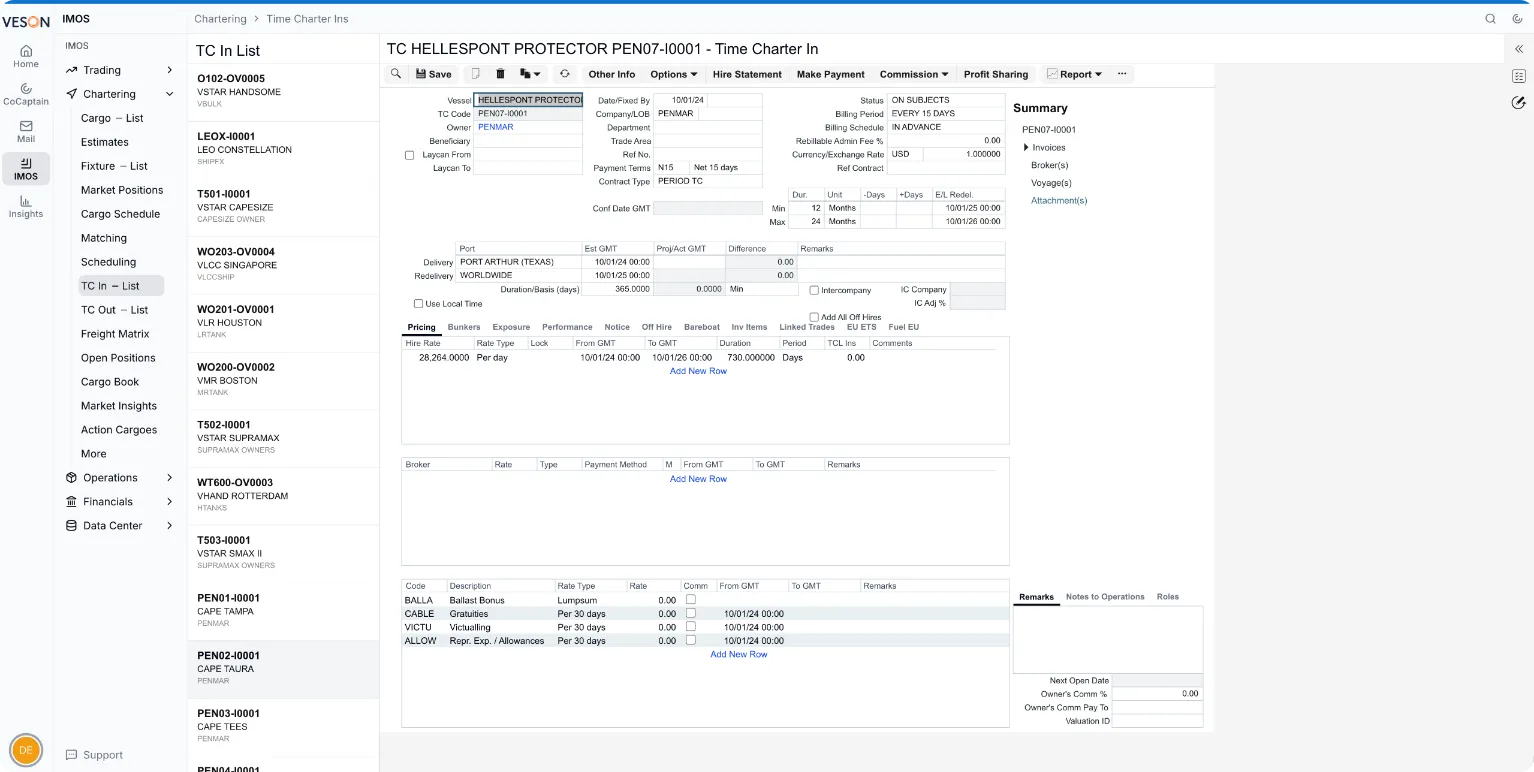Viewport: 1534px width, 772px height.
Task: Create a new blank document
Action: tap(476, 74)
